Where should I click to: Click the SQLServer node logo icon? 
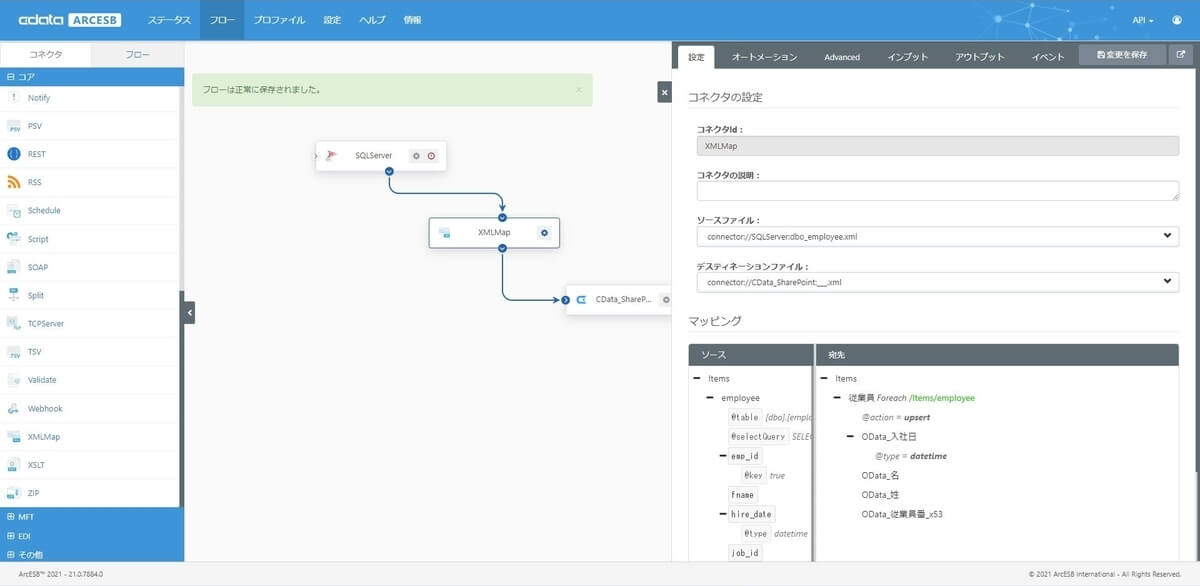pyautogui.click(x=332, y=156)
